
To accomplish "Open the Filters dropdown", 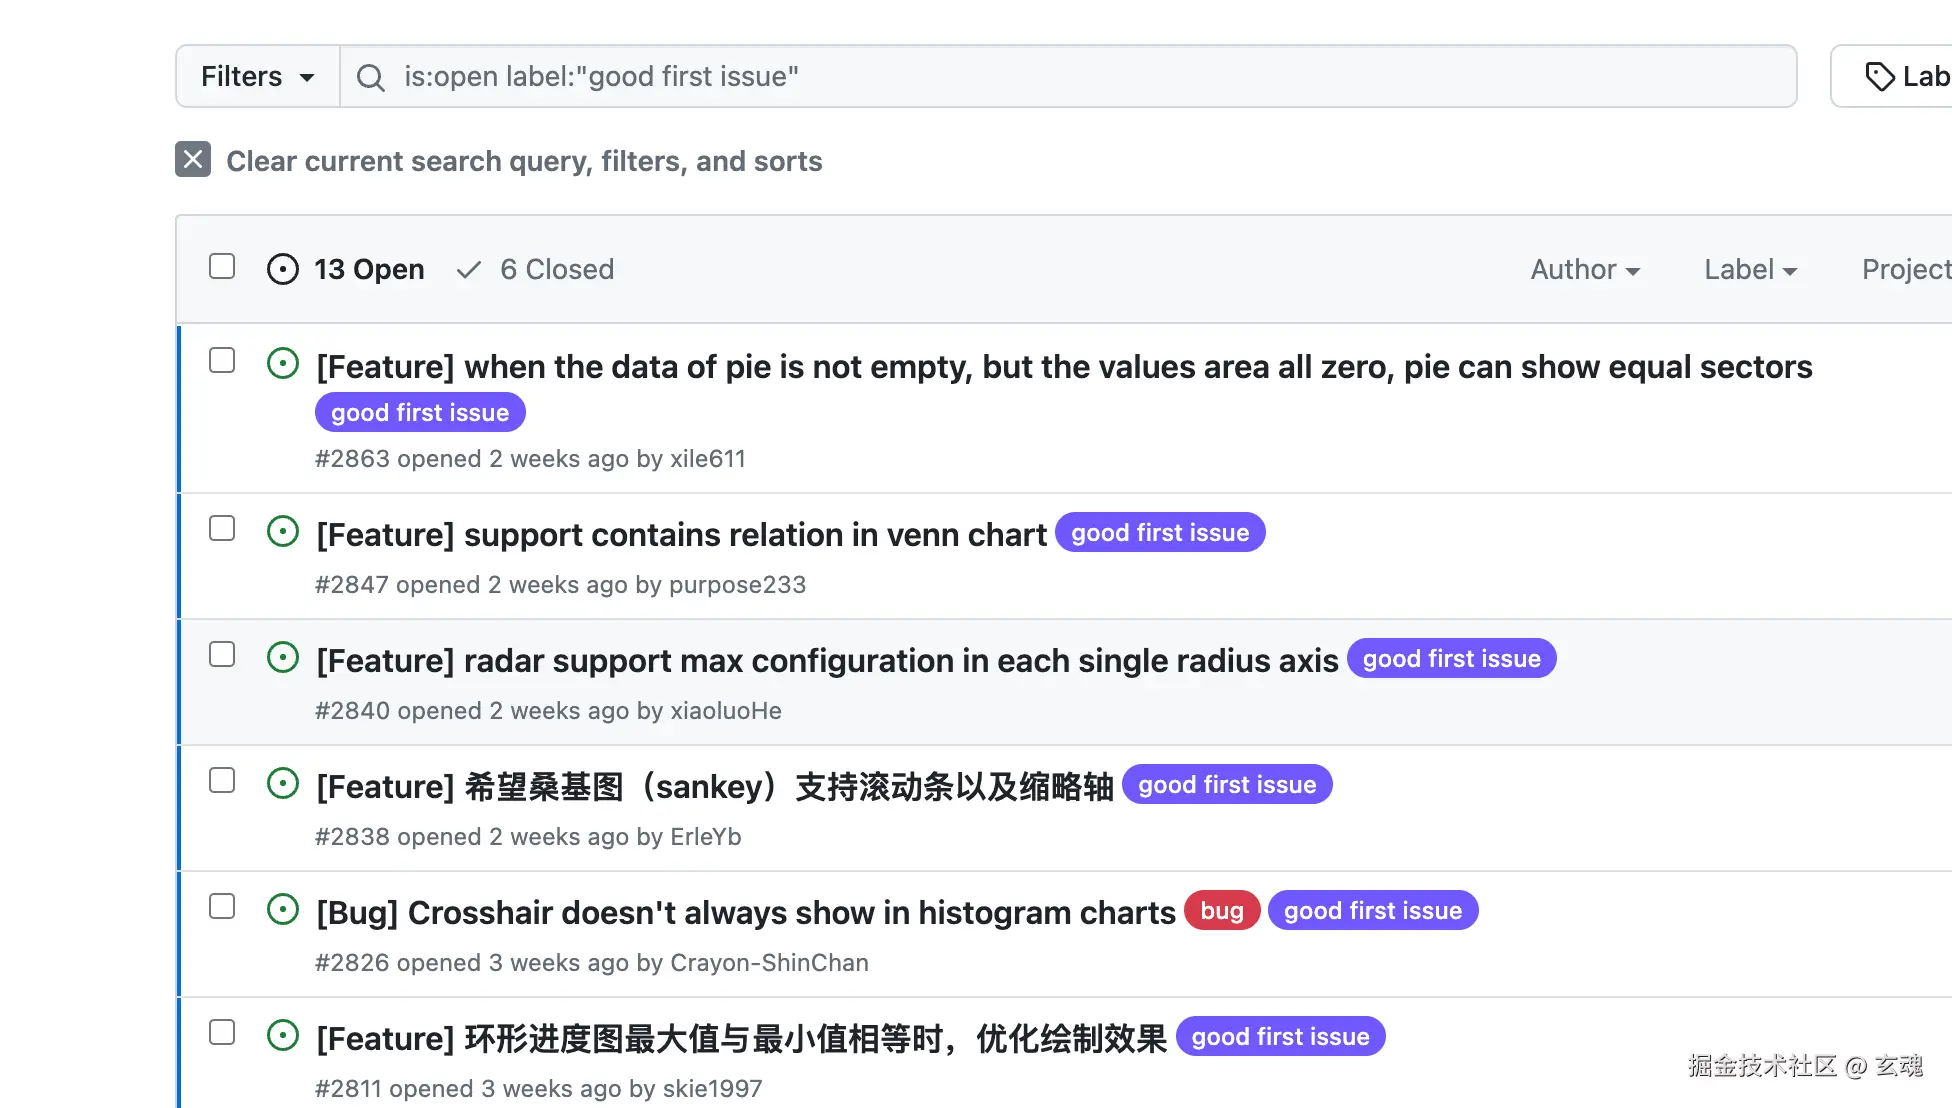I will point(258,77).
